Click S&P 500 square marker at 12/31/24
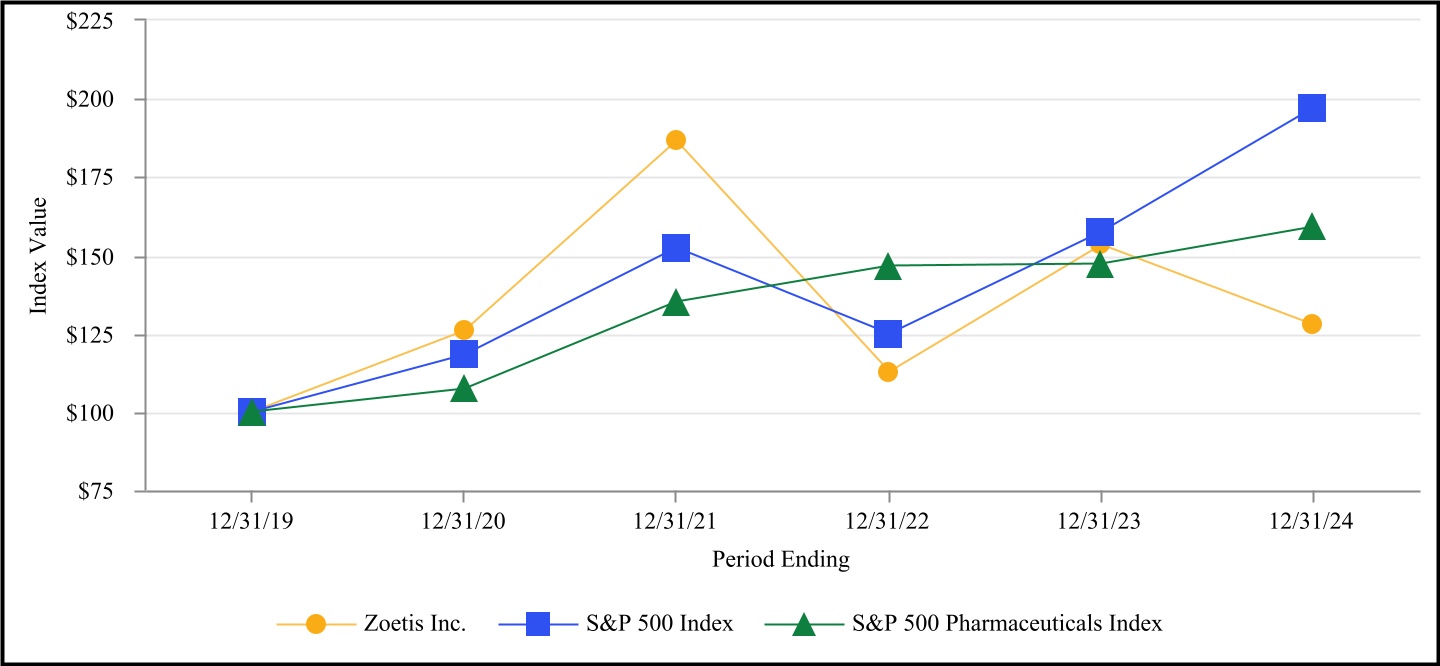The image size is (1440, 666). 1312,108
